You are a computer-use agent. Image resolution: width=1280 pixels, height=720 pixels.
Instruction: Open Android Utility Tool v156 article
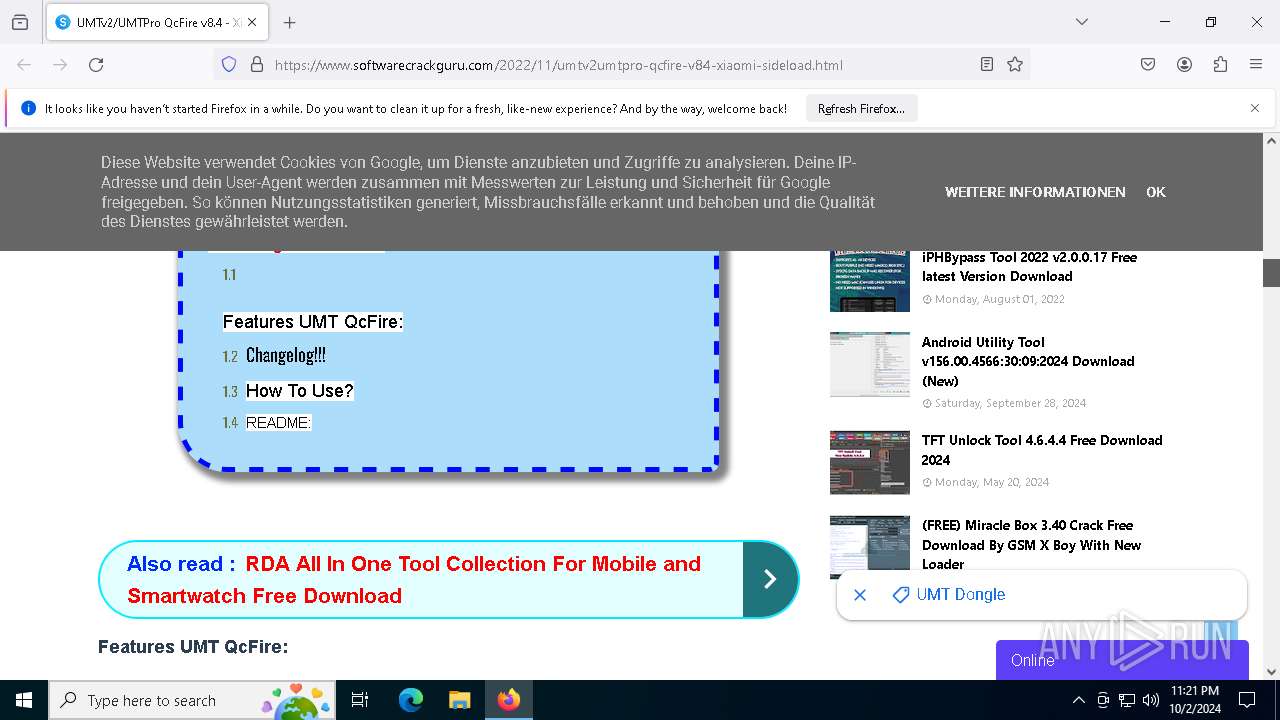pyautogui.click(x=1028, y=361)
